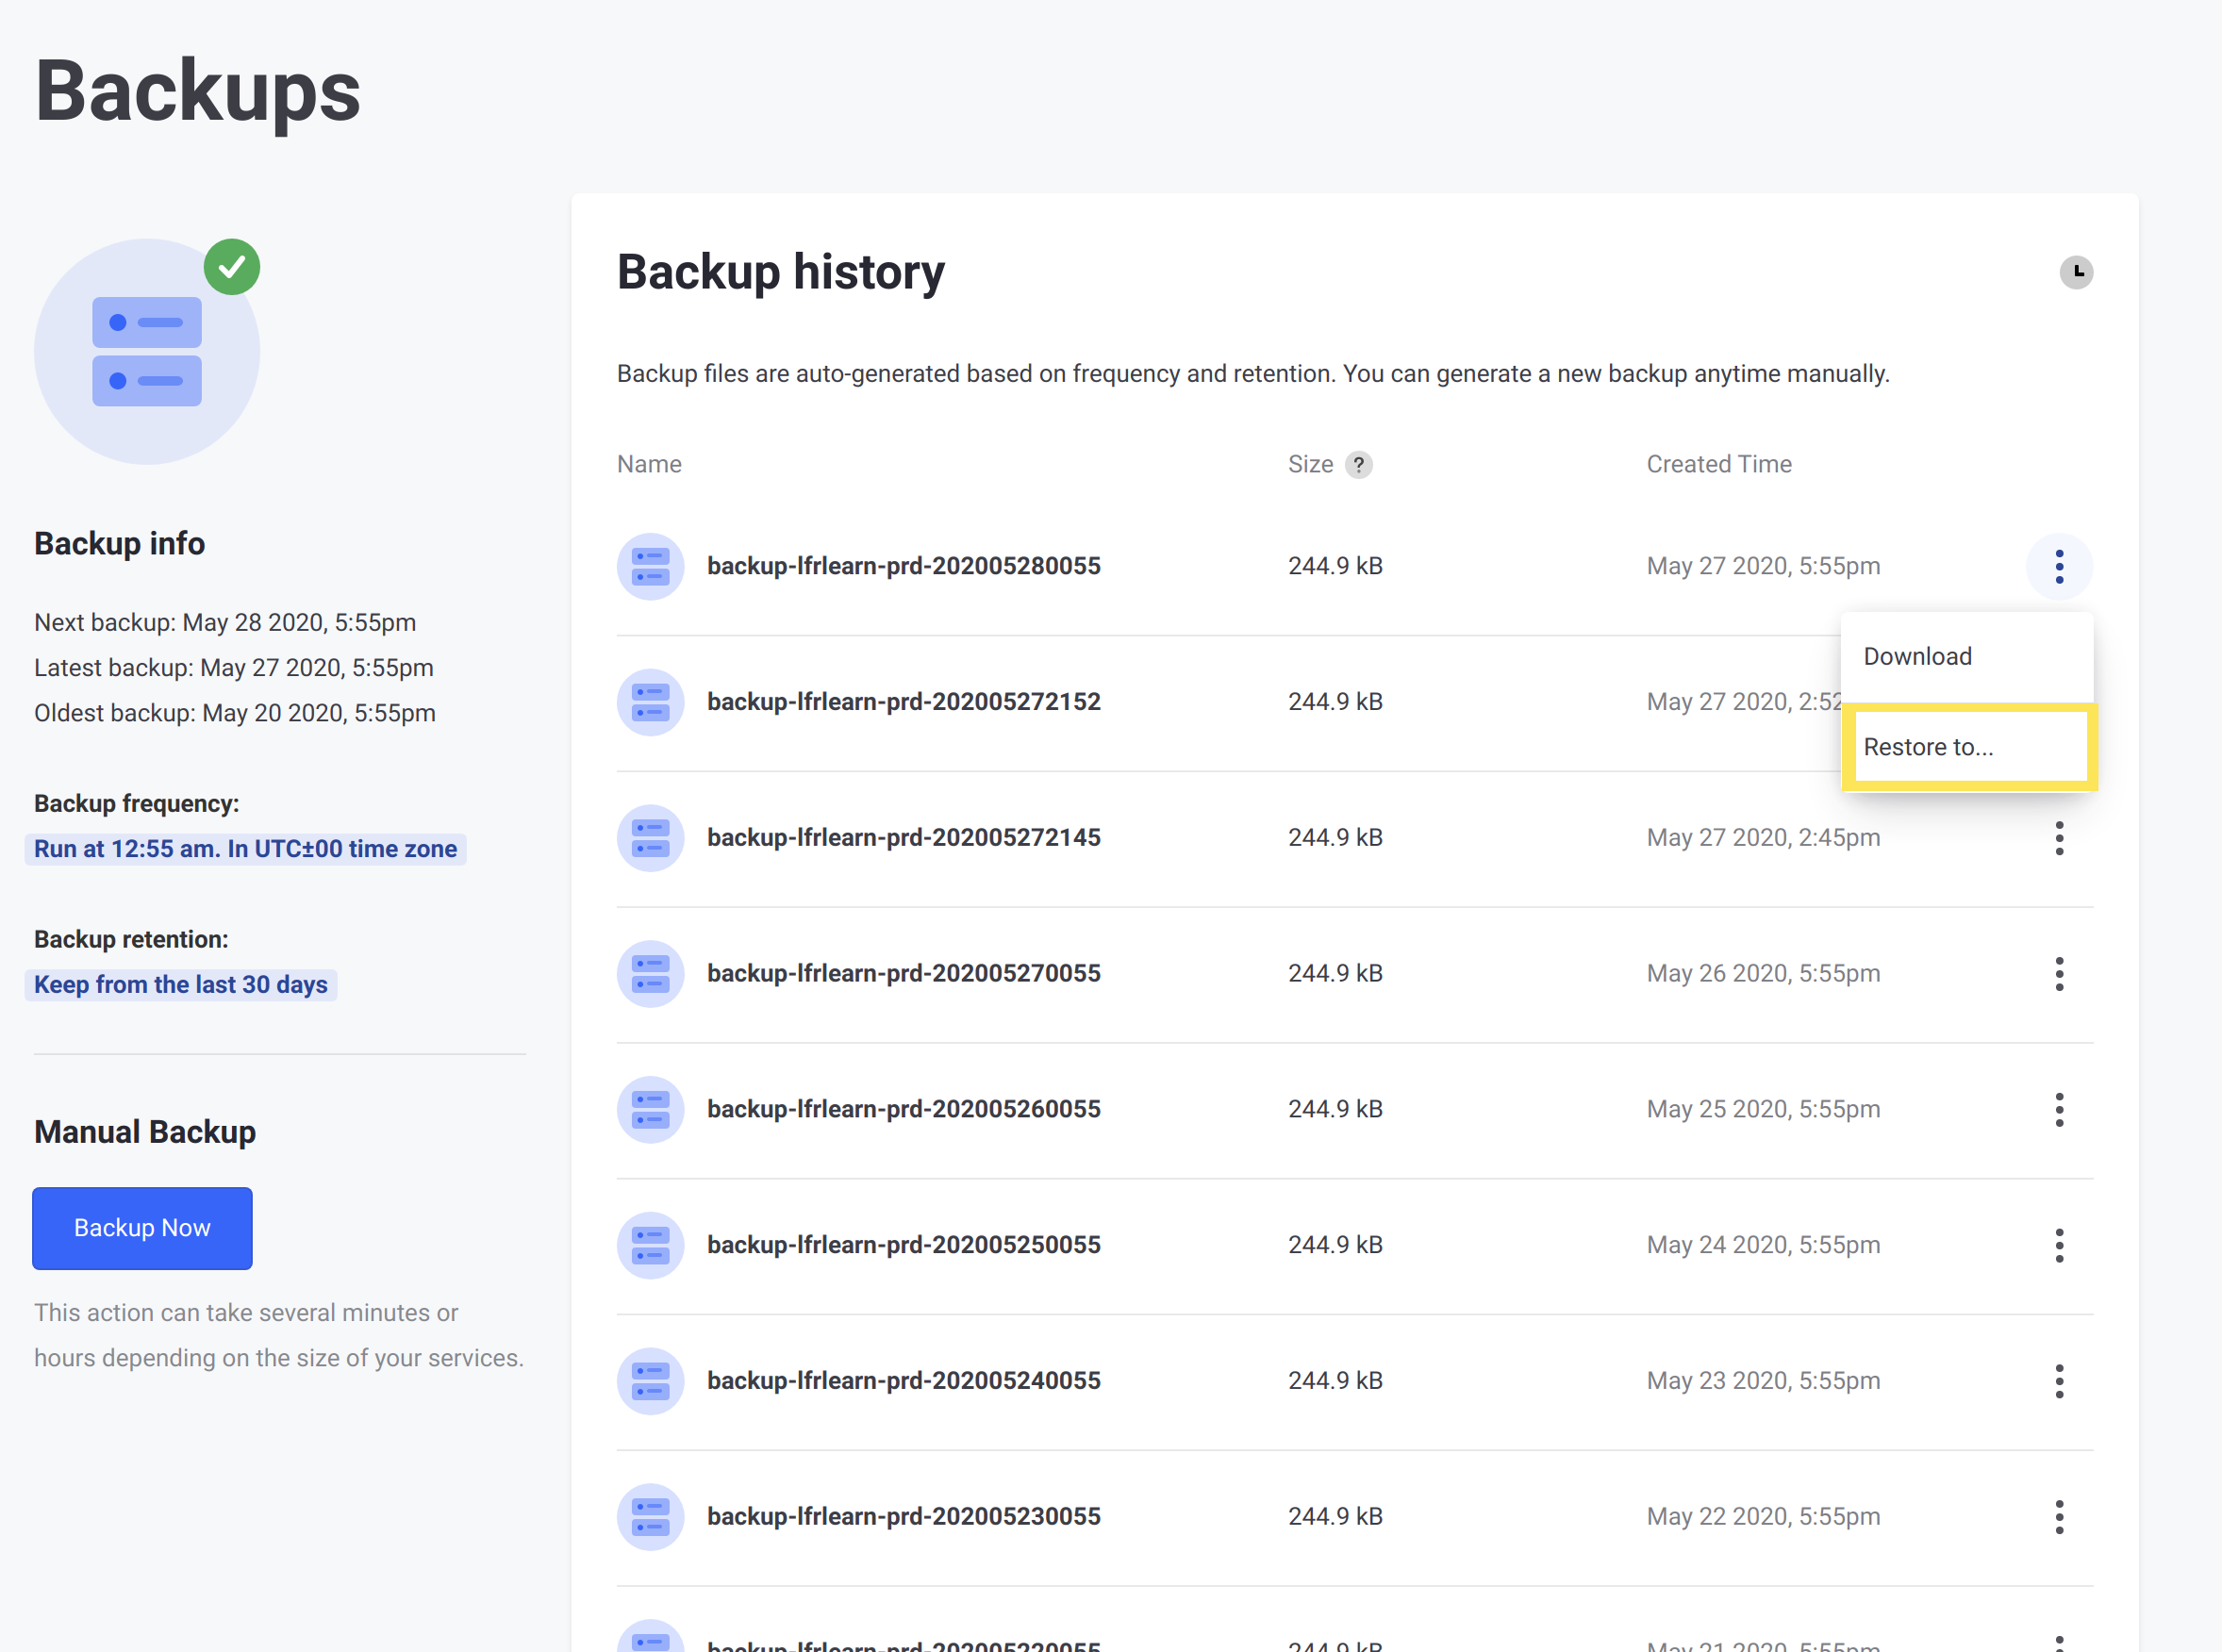The height and width of the screenshot is (1652, 2222).
Task: Click the Run at 12:55 am frequency link
Action: pyautogui.click(x=245, y=849)
